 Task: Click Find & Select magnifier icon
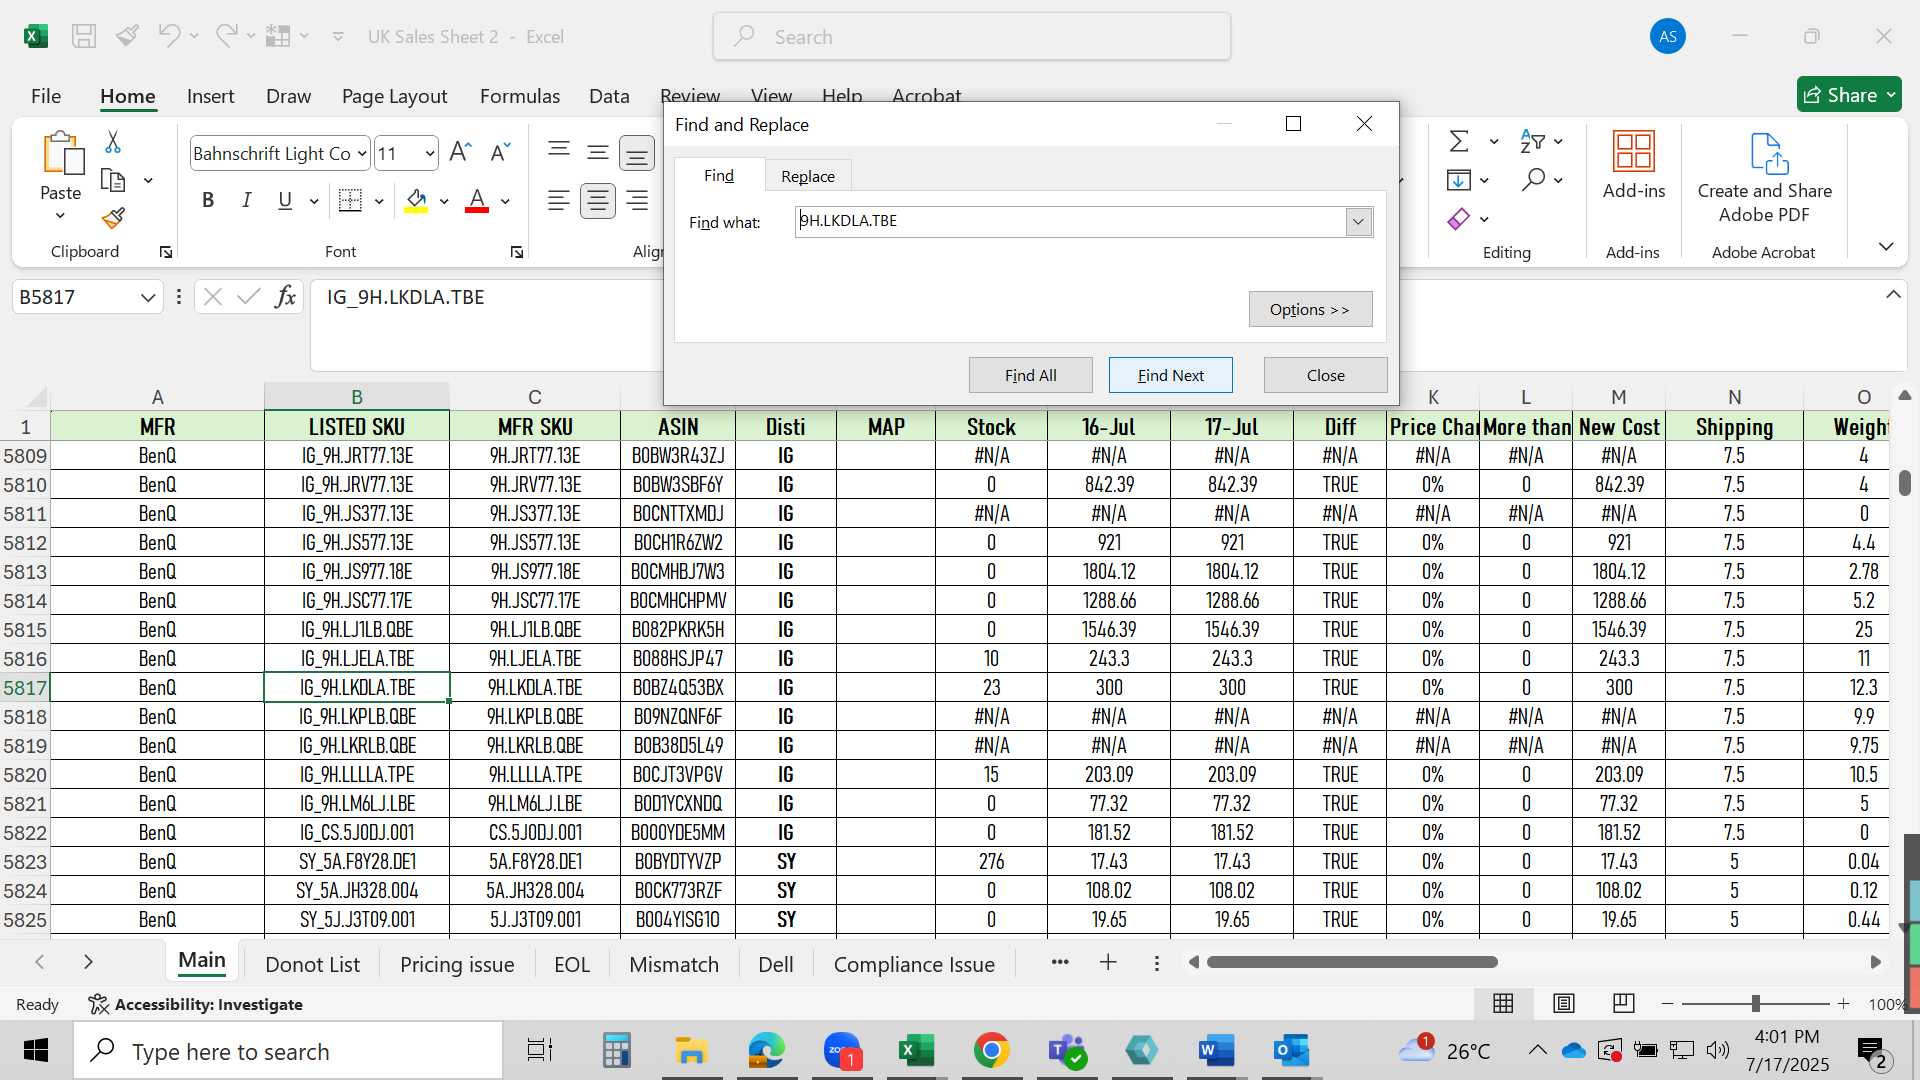click(x=1533, y=180)
